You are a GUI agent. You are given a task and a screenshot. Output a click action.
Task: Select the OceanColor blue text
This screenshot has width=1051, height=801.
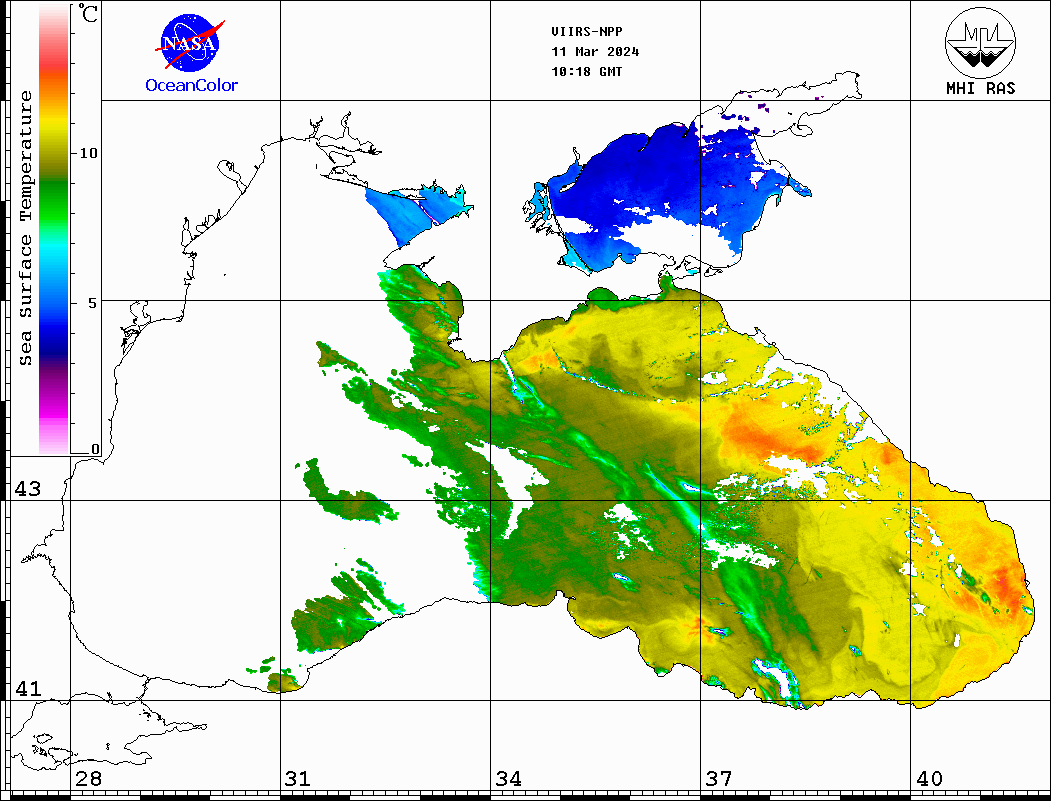[192, 85]
